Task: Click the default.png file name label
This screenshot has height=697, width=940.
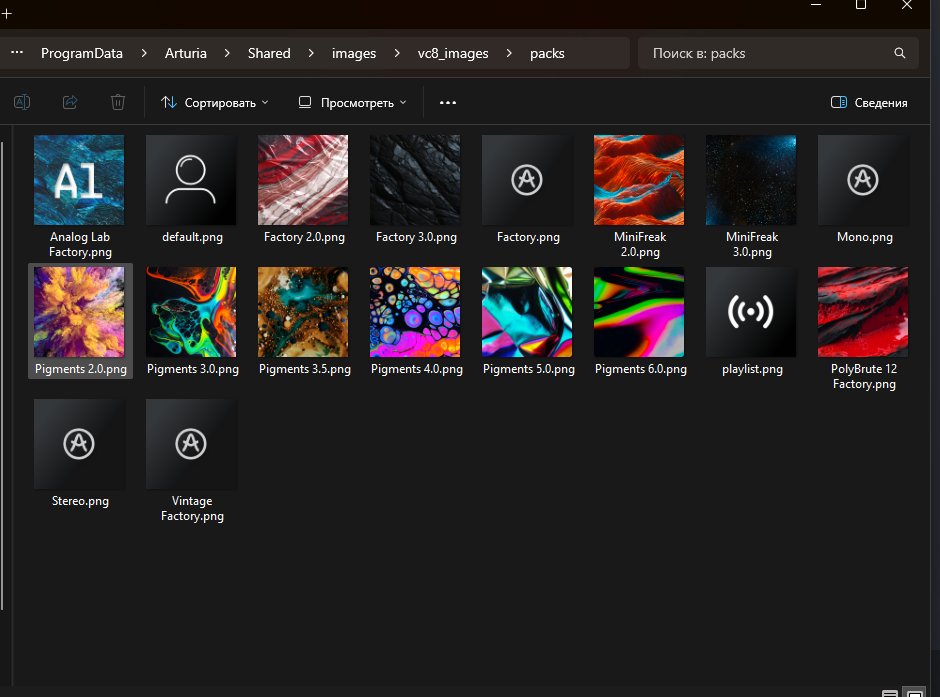Action: [x=192, y=237]
